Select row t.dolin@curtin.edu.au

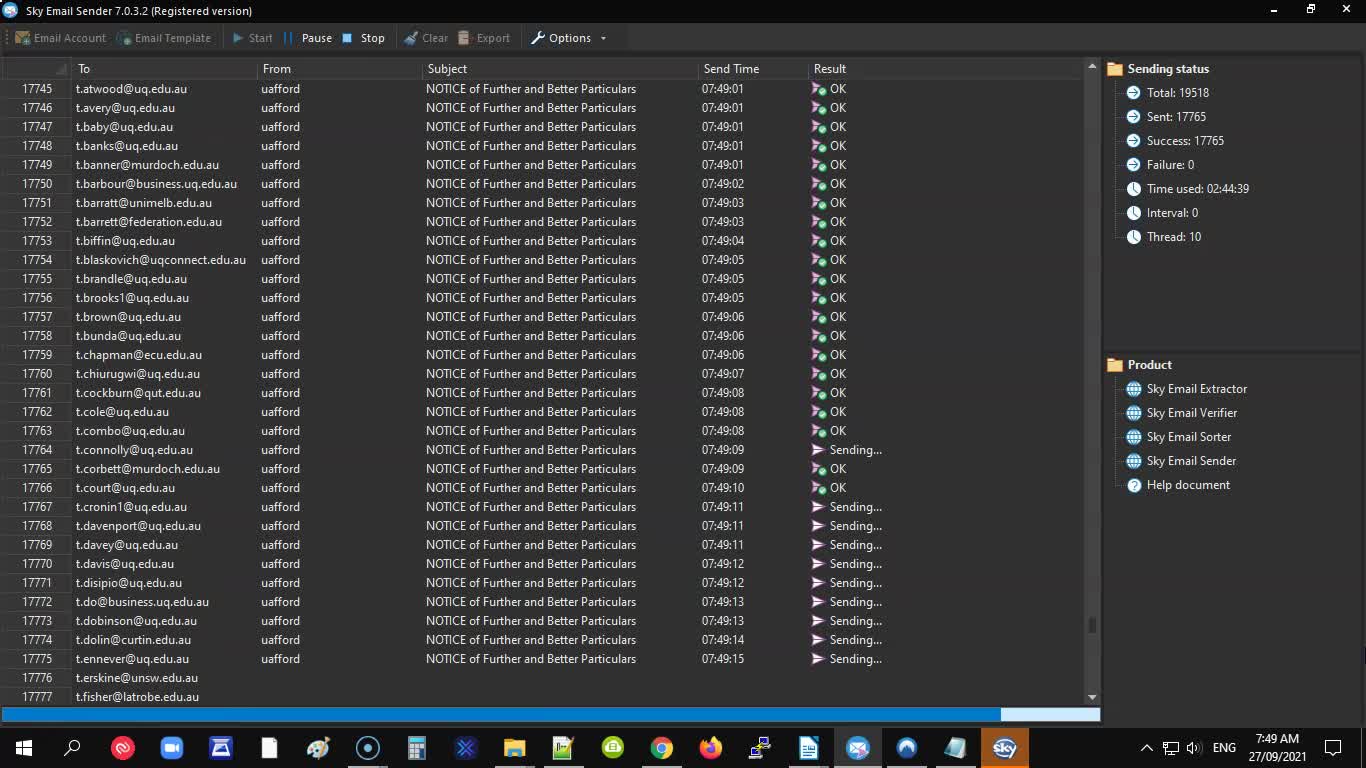click(542, 640)
